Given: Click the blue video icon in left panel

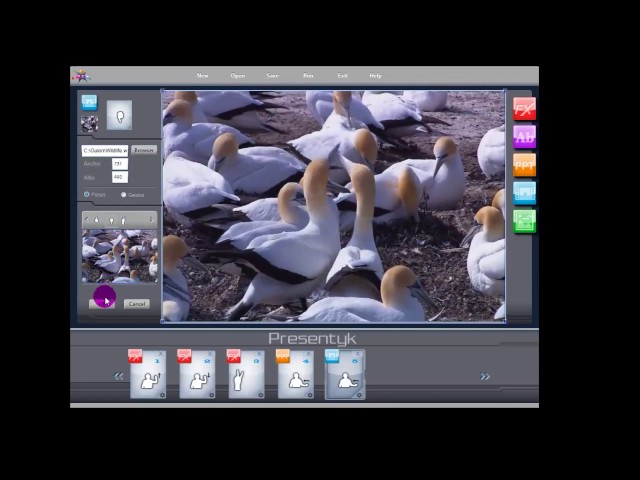Looking at the screenshot, I should (x=89, y=102).
